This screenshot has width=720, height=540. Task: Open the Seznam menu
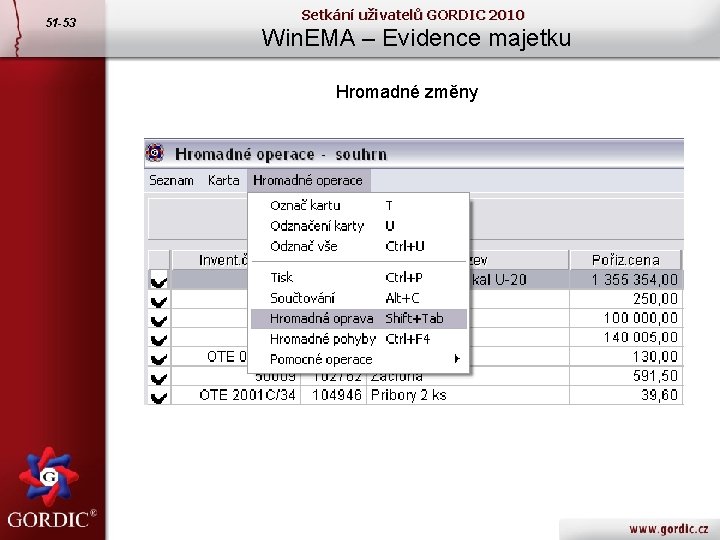(171, 180)
